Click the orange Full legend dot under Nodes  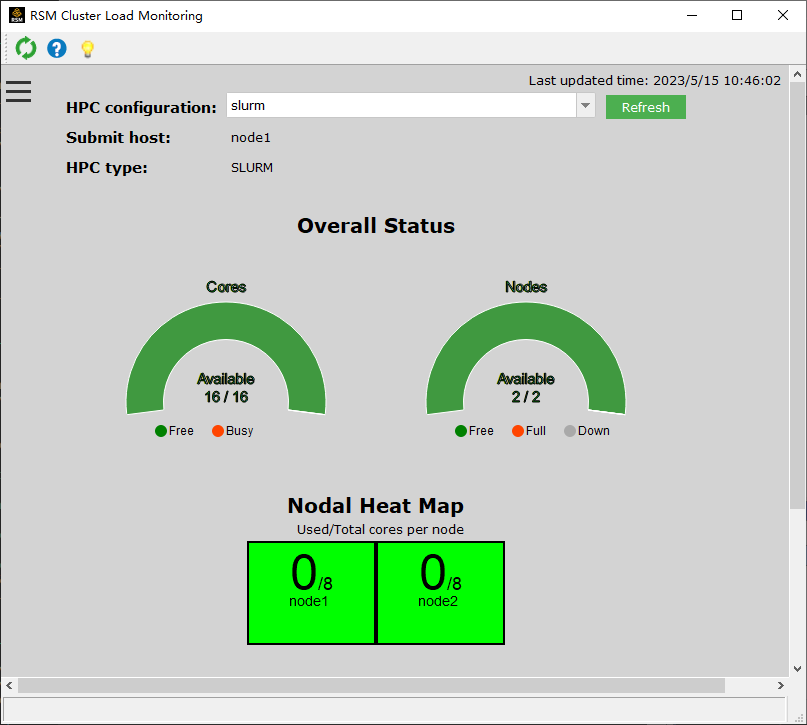coord(518,431)
